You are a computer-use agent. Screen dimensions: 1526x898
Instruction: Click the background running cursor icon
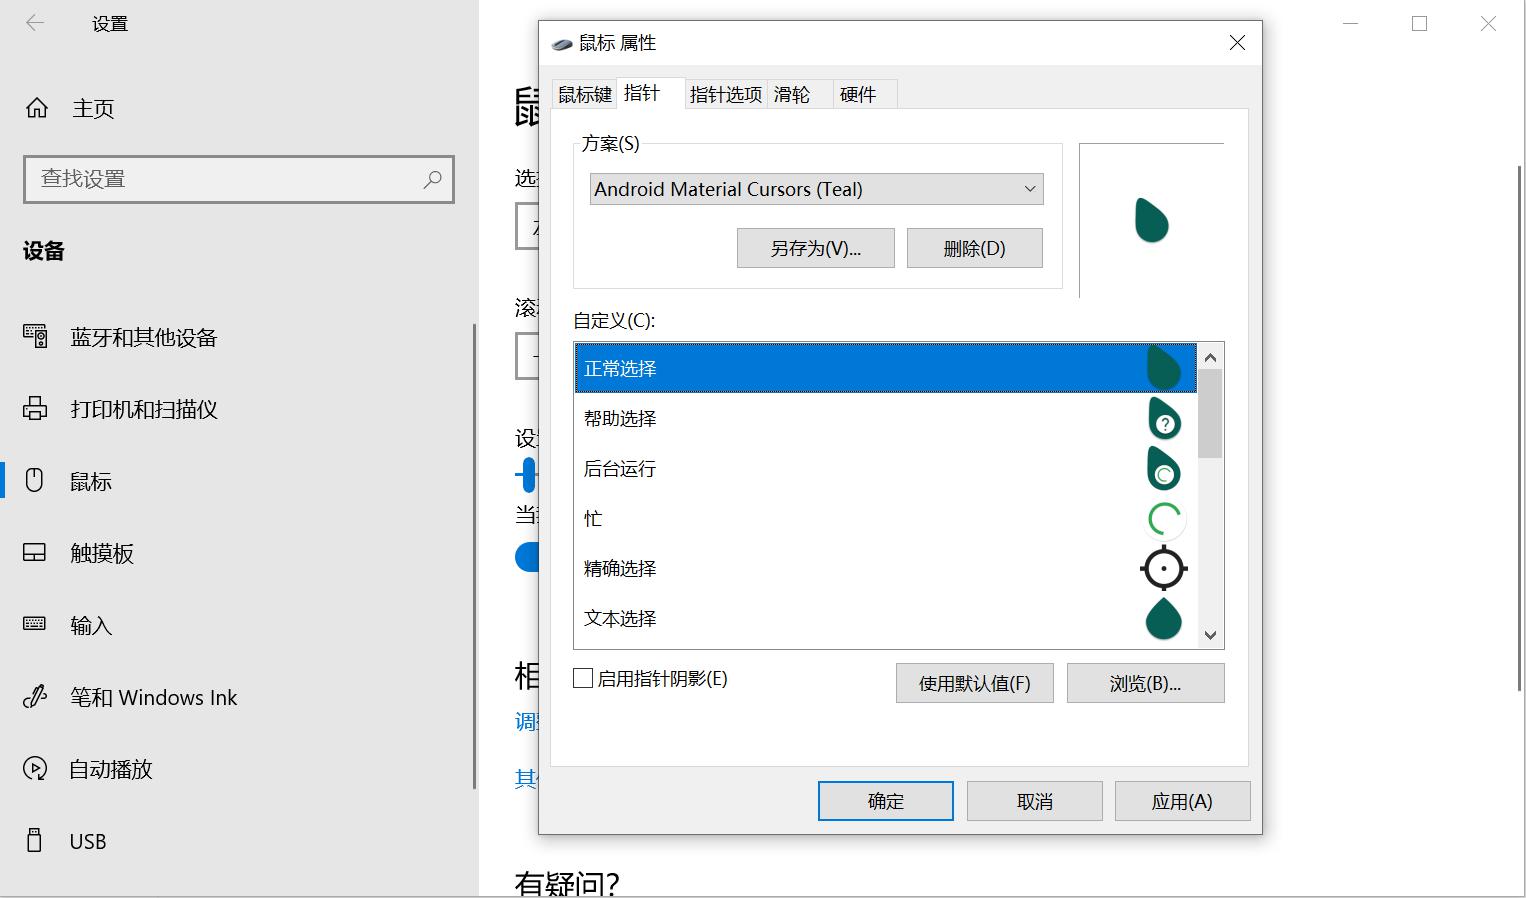point(1164,469)
